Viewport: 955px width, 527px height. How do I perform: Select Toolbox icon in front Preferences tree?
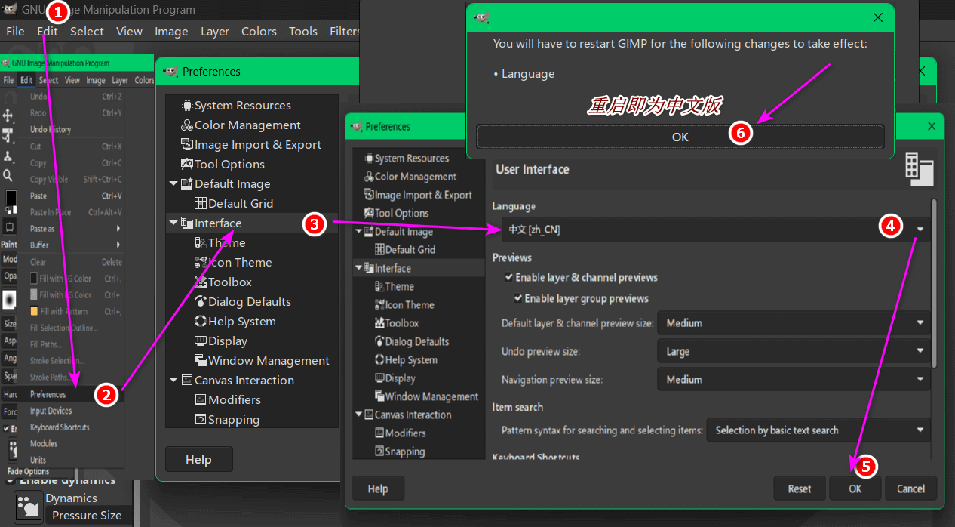(379, 323)
